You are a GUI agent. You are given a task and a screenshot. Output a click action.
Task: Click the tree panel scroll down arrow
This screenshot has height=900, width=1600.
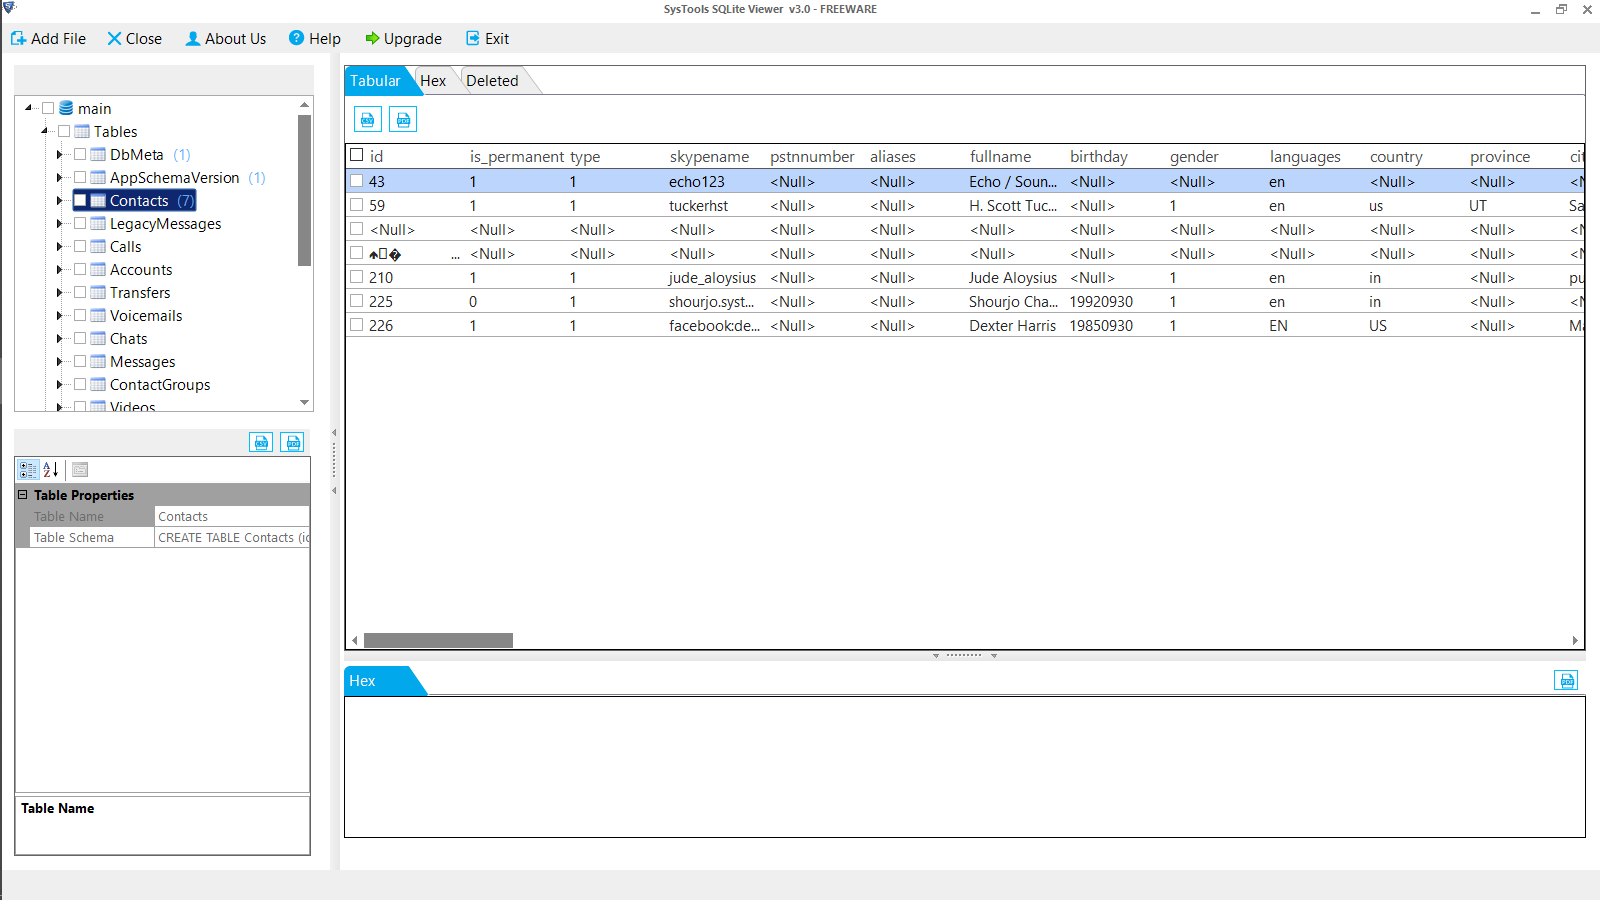pyautogui.click(x=304, y=403)
